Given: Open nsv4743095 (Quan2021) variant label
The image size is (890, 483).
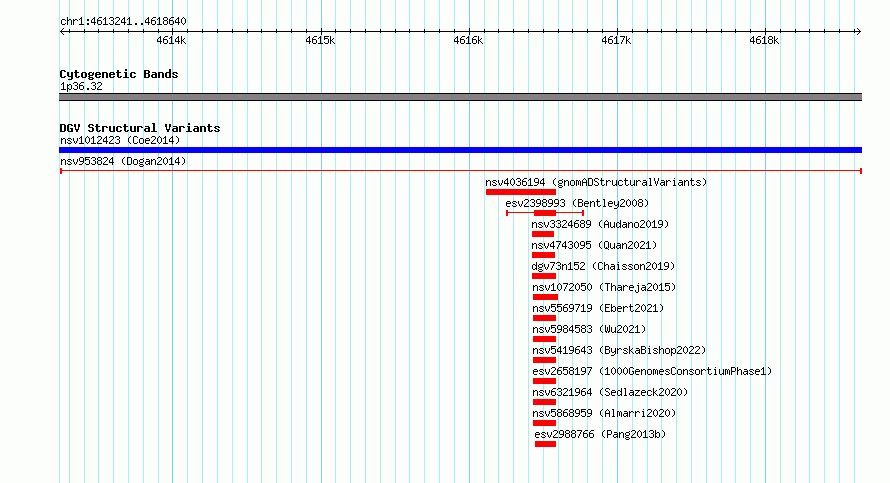Looking at the screenshot, I should coord(594,245).
